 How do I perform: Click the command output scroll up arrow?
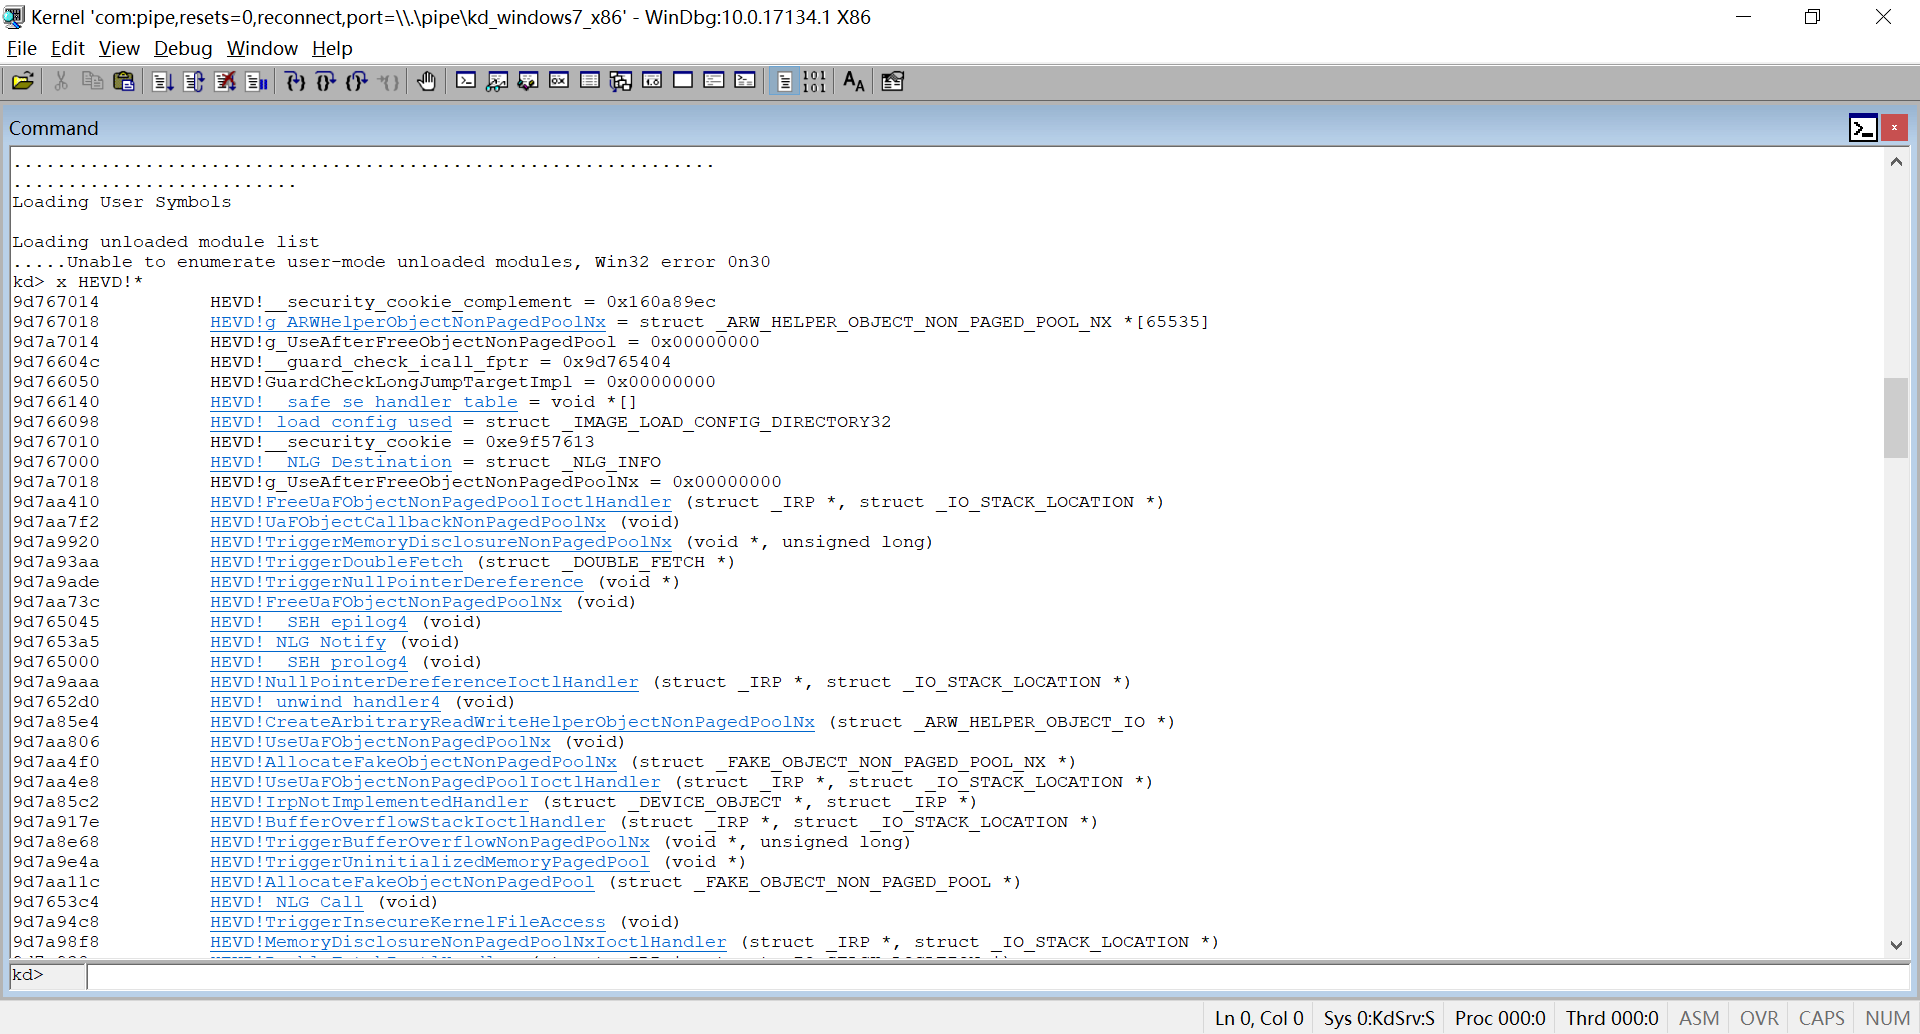(x=1896, y=161)
